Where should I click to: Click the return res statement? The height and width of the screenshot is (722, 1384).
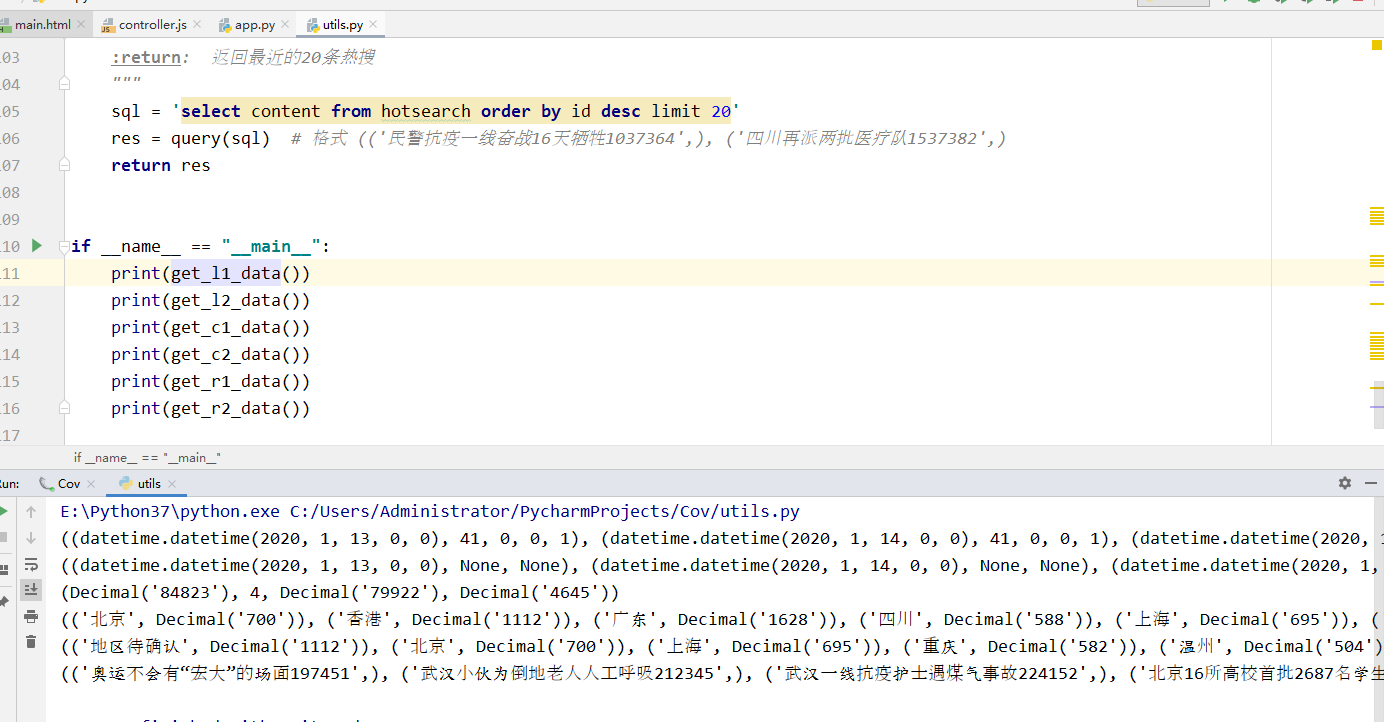tap(161, 165)
